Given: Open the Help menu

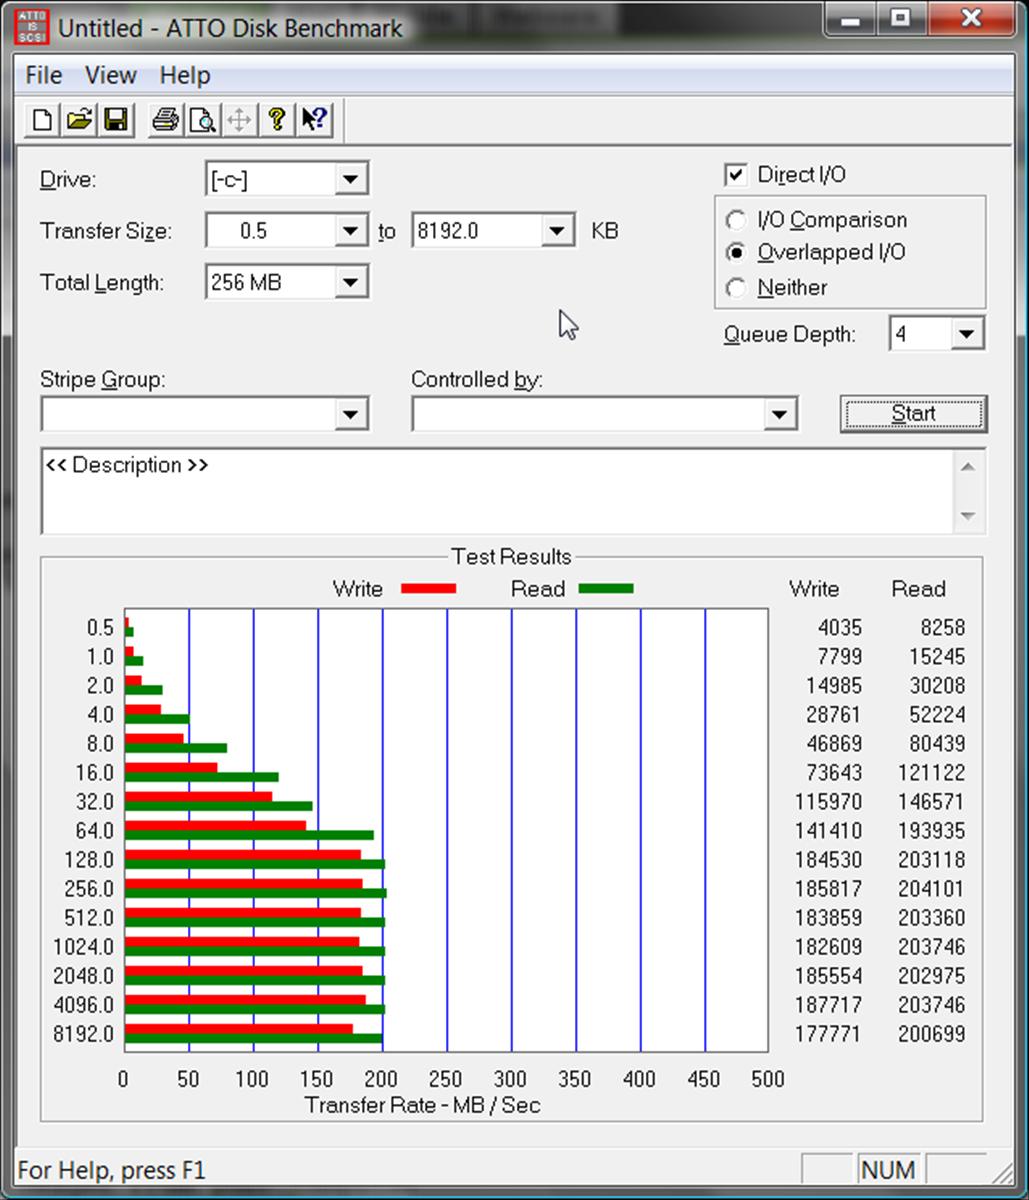Looking at the screenshot, I should 185,75.
